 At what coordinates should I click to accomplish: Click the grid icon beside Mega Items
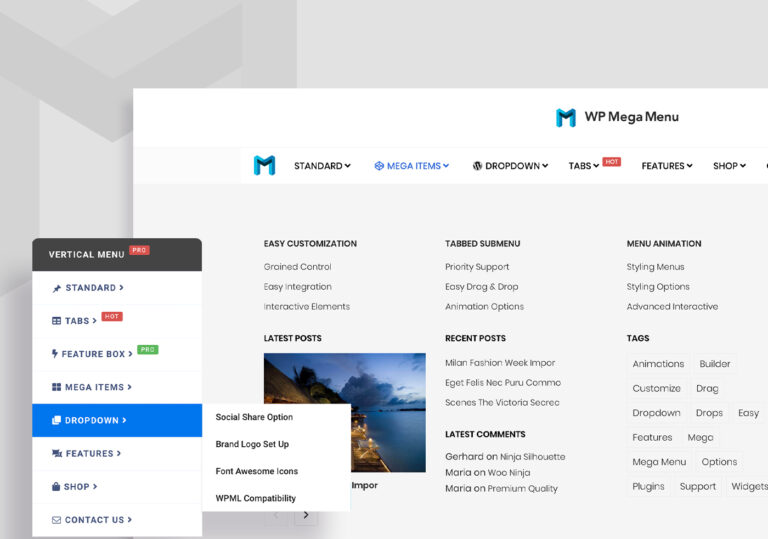[x=56, y=387]
